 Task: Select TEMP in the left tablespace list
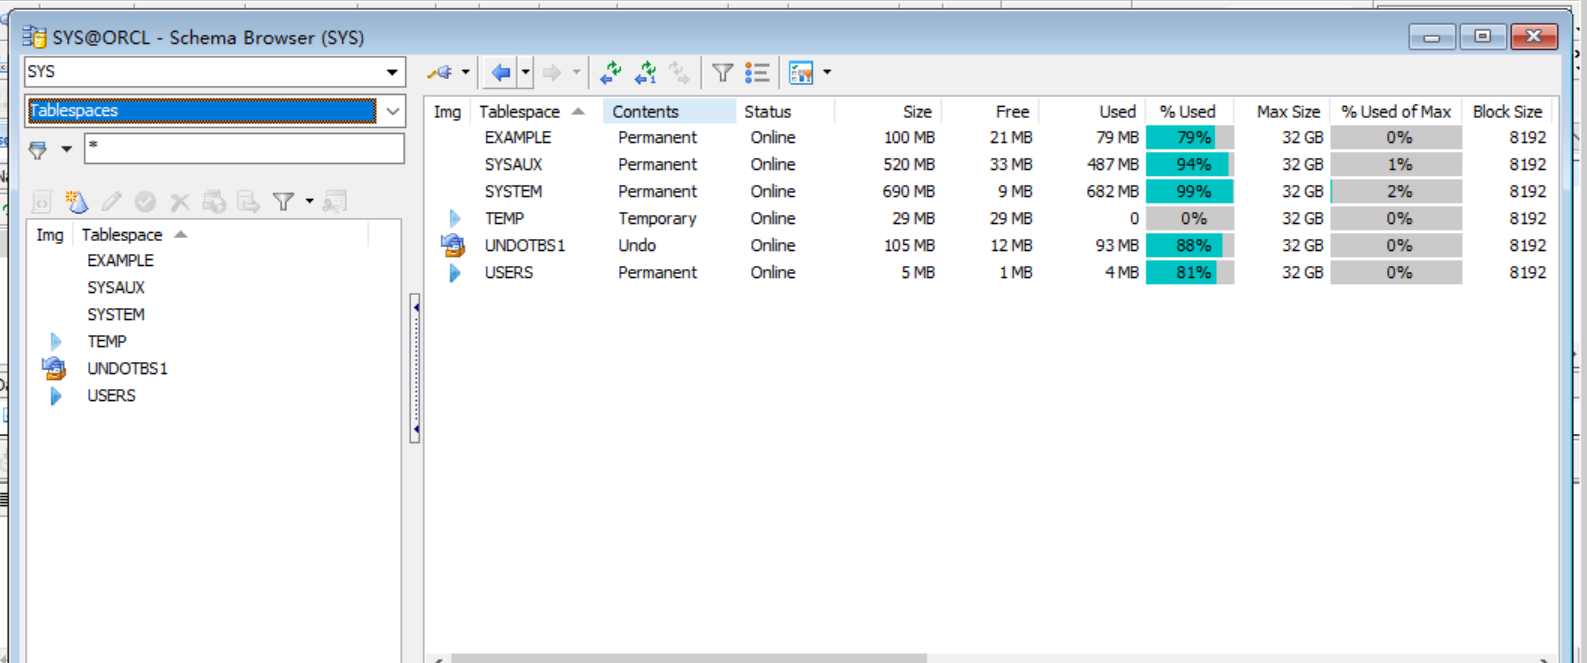tap(106, 342)
